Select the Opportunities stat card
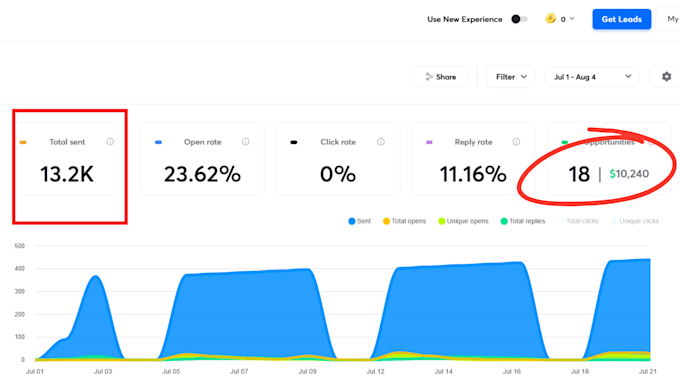Image resolution: width=680 pixels, height=383 pixels. (x=609, y=159)
